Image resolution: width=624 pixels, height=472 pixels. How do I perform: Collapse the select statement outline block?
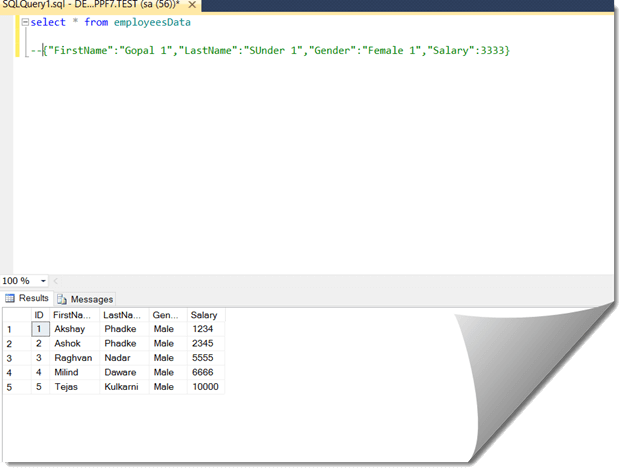pyautogui.click(x=25, y=22)
